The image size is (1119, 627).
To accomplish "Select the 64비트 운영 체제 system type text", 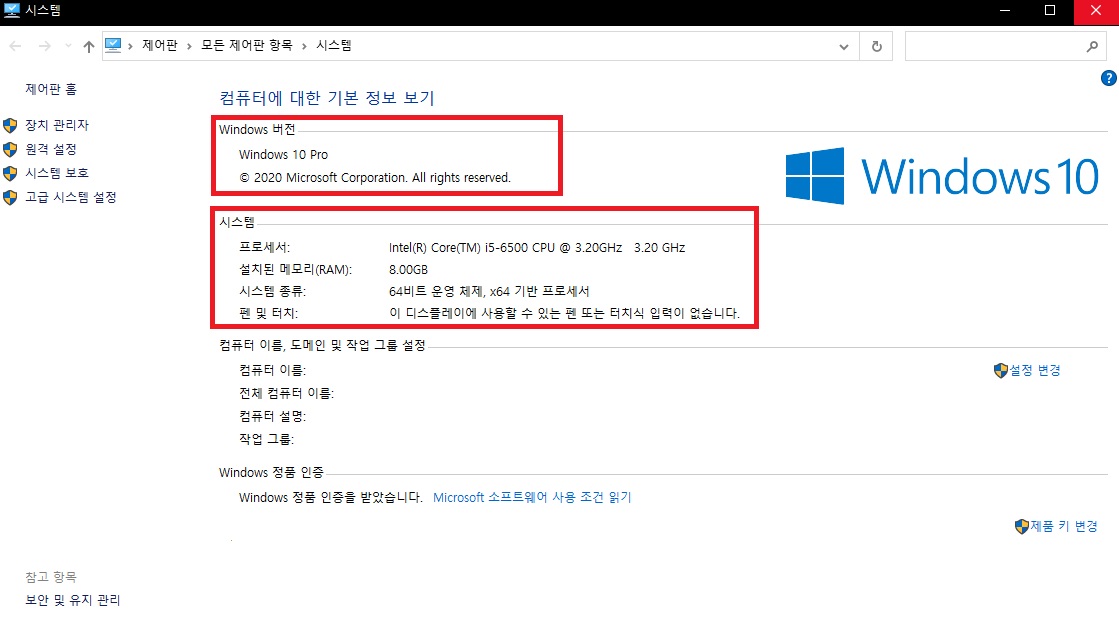I will (x=489, y=291).
